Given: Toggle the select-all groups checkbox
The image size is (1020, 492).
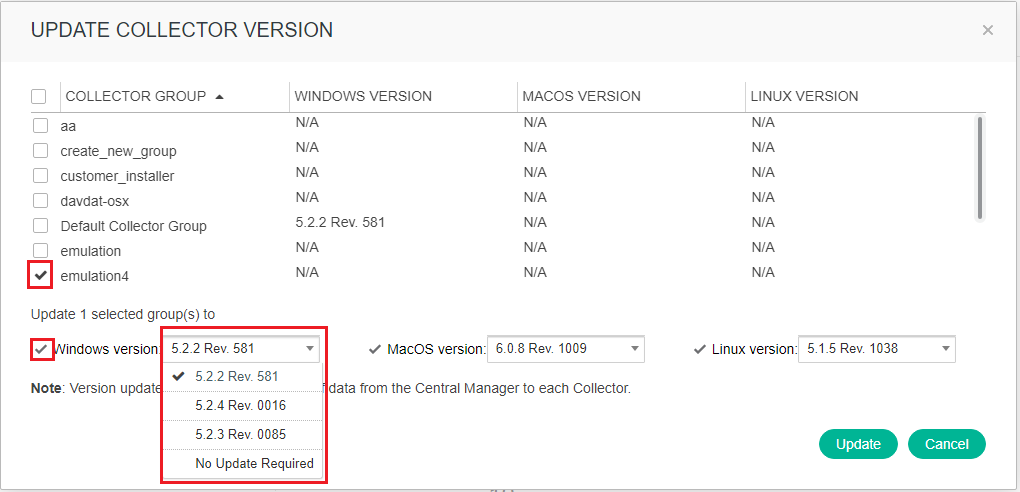Looking at the screenshot, I should pyautogui.click(x=39, y=97).
